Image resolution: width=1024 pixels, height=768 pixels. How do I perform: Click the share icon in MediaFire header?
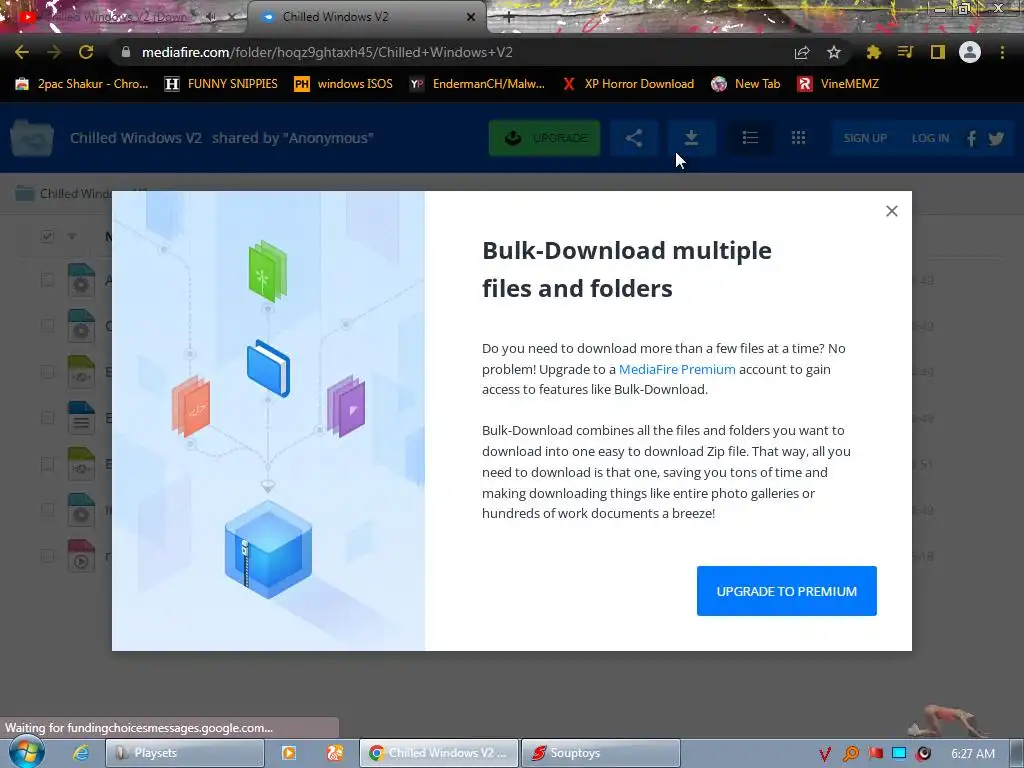pos(633,138)
